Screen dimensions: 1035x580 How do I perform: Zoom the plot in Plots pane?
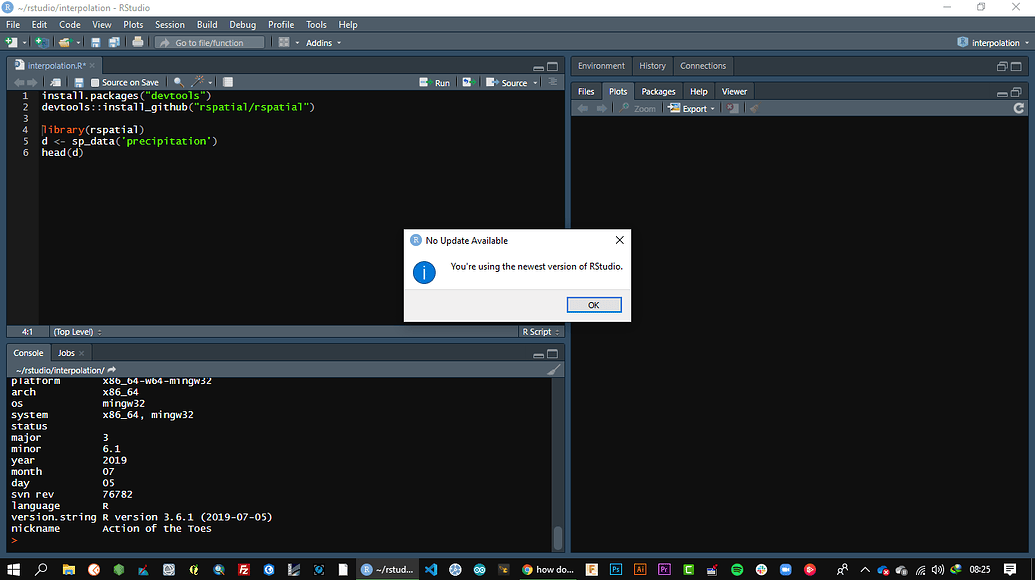638,108
